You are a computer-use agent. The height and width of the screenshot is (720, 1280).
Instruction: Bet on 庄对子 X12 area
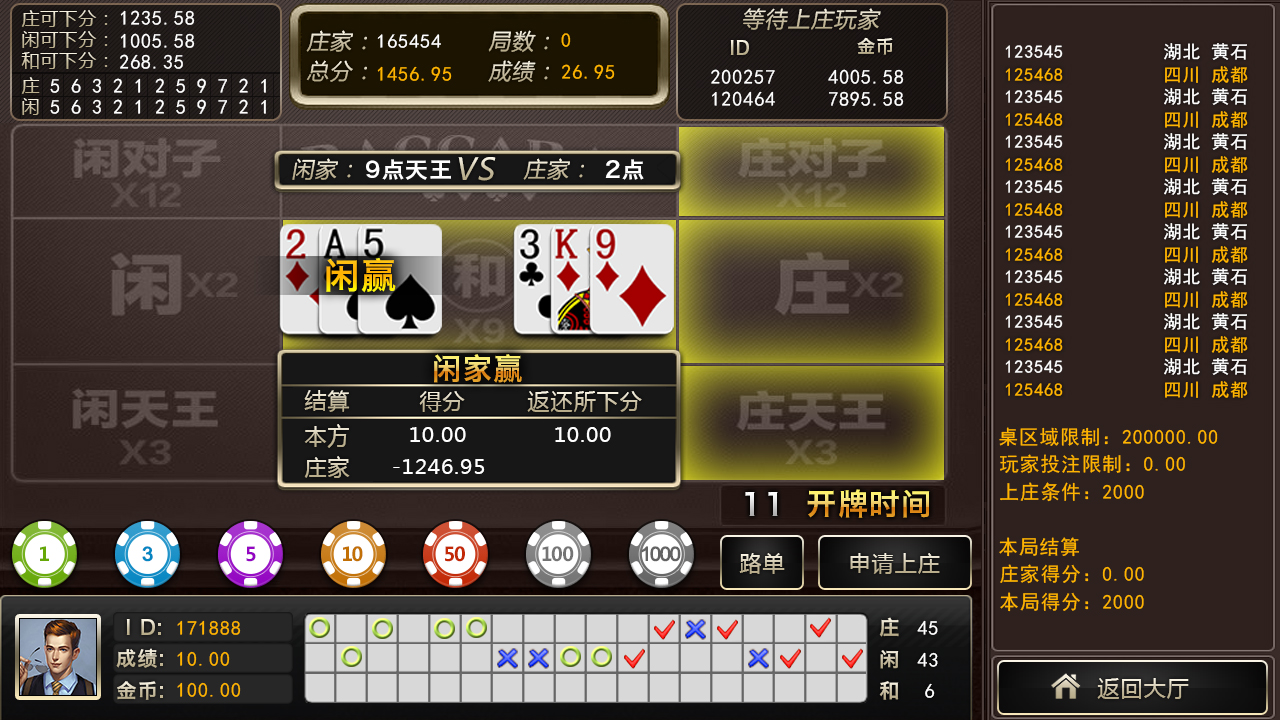click(x=811, y=172)
